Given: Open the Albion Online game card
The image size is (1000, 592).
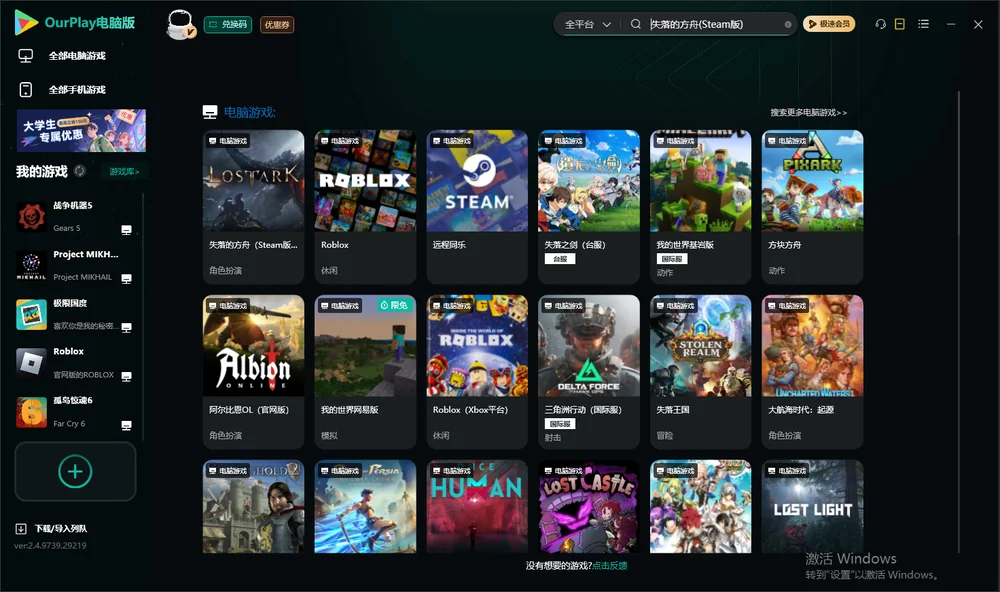Looking at the screenshot, I should point(253,372).
